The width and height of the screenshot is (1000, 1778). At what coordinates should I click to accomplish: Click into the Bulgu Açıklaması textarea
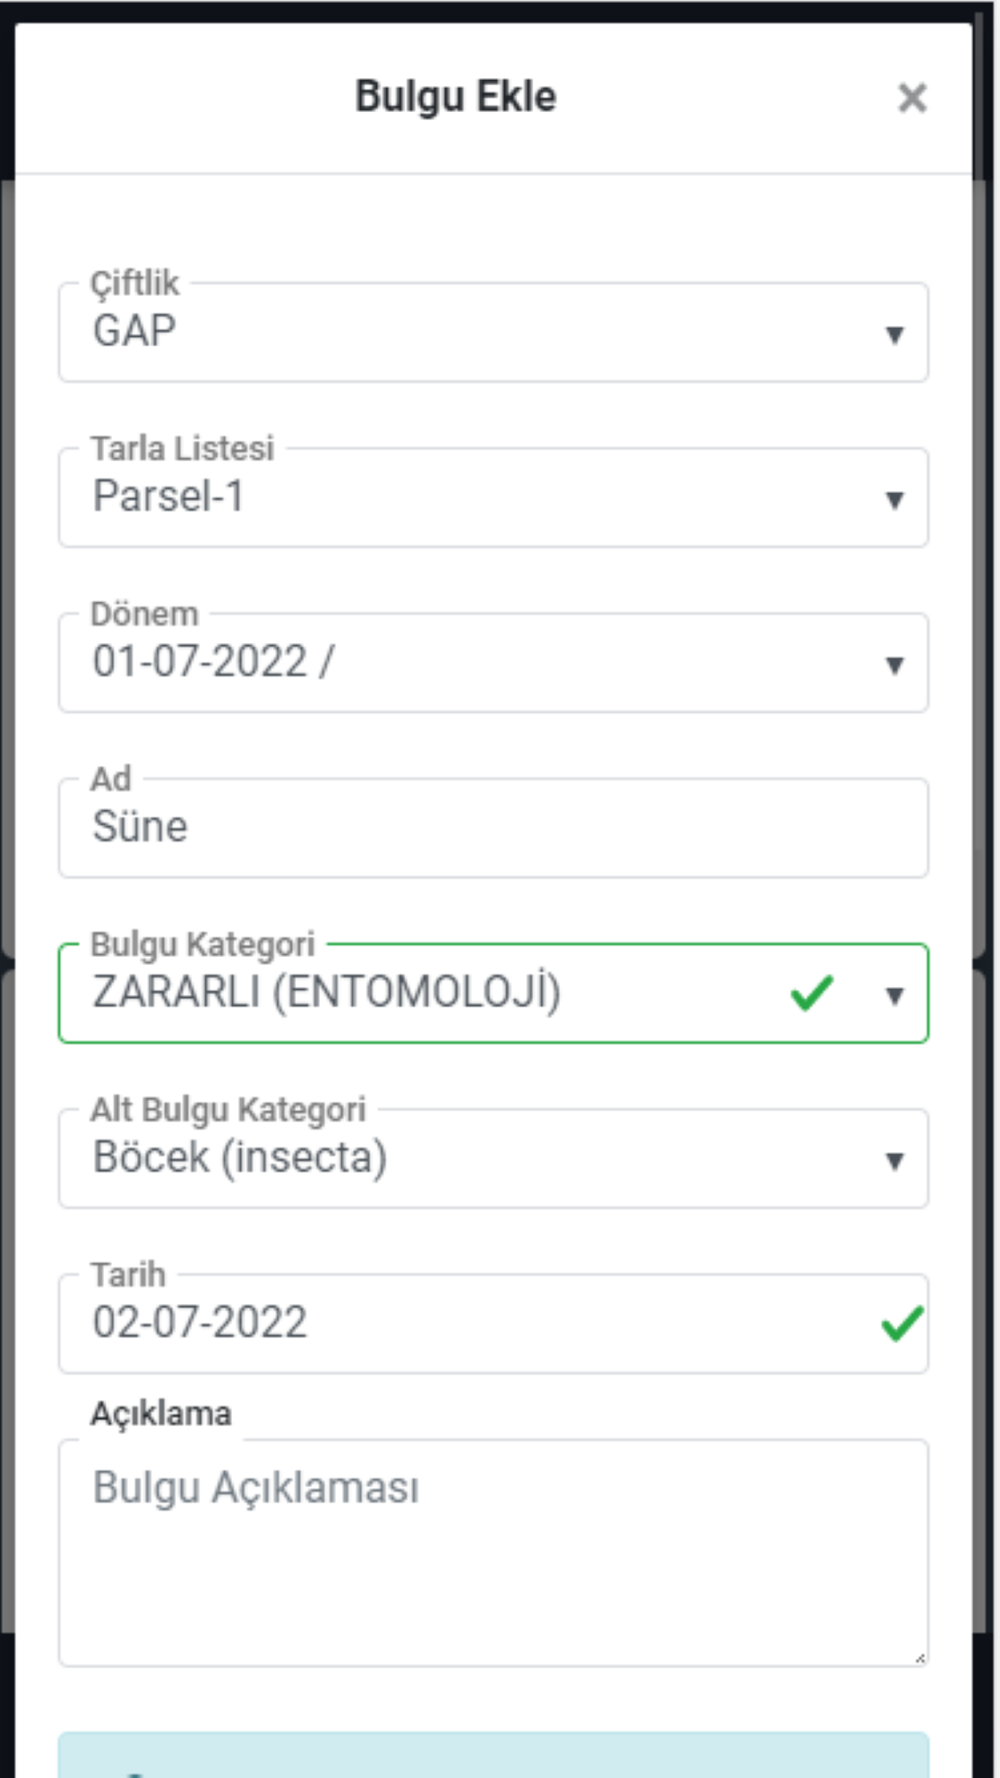(x=492, y=1552)
